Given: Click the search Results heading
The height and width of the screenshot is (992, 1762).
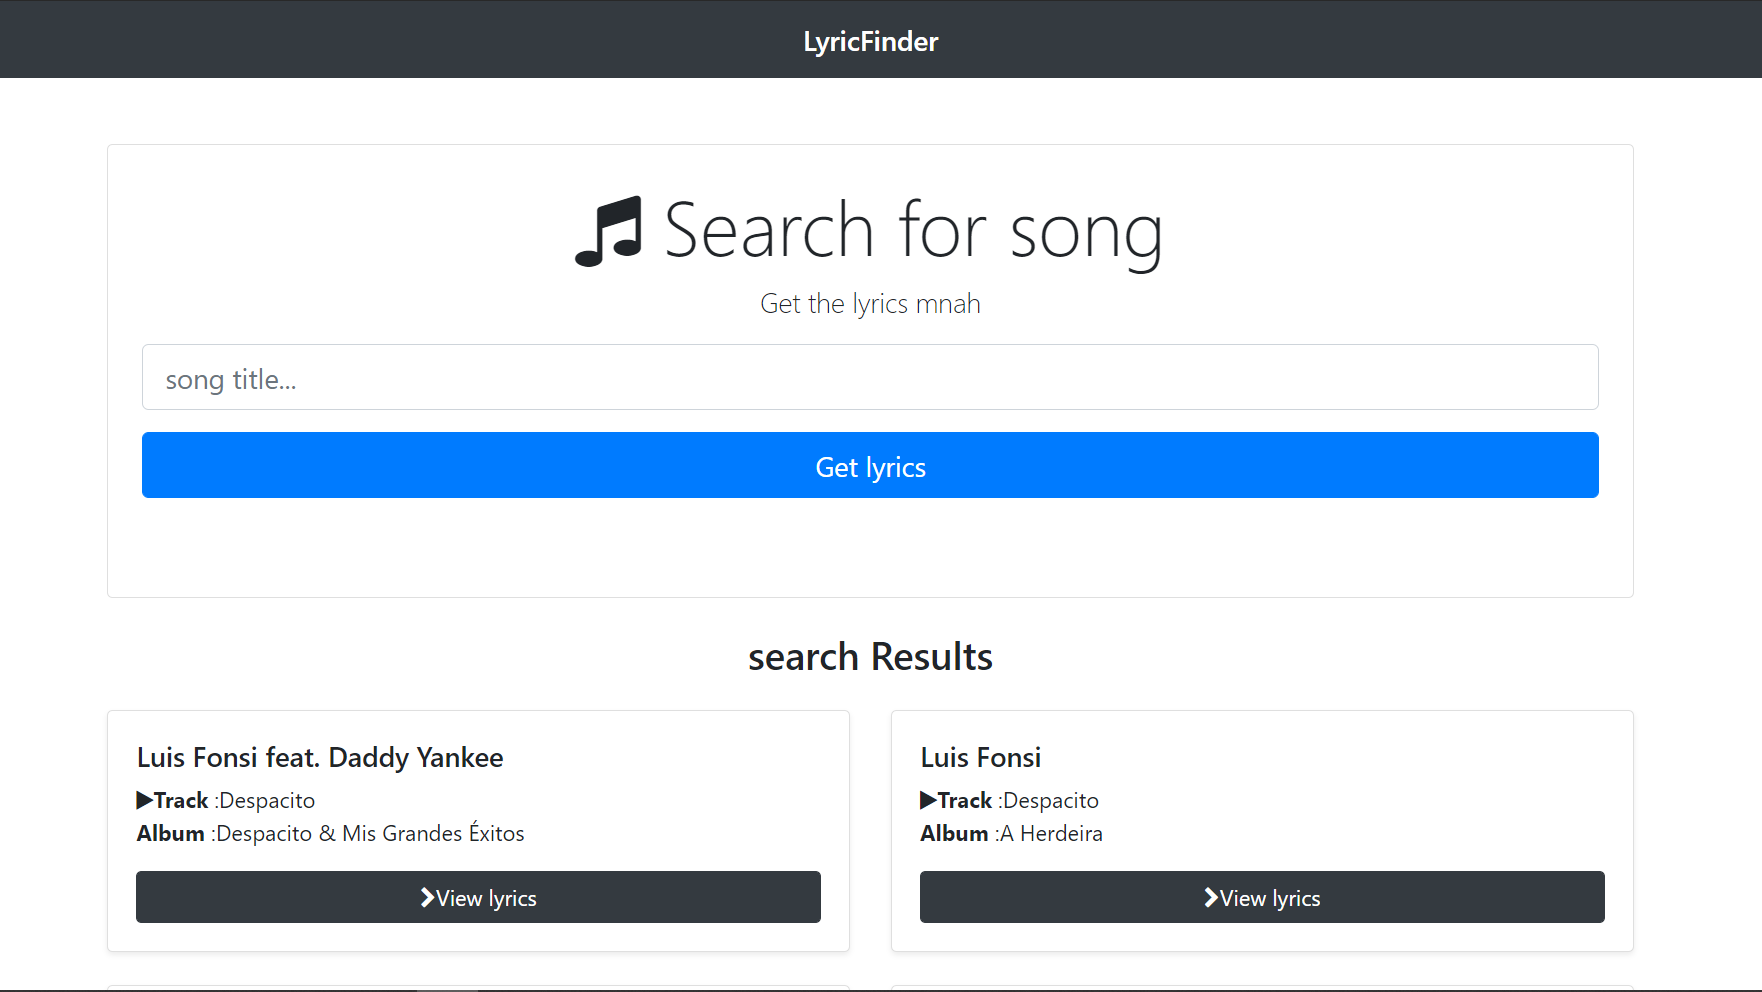Looking at the screenshot, I should [x=870, y=657].
